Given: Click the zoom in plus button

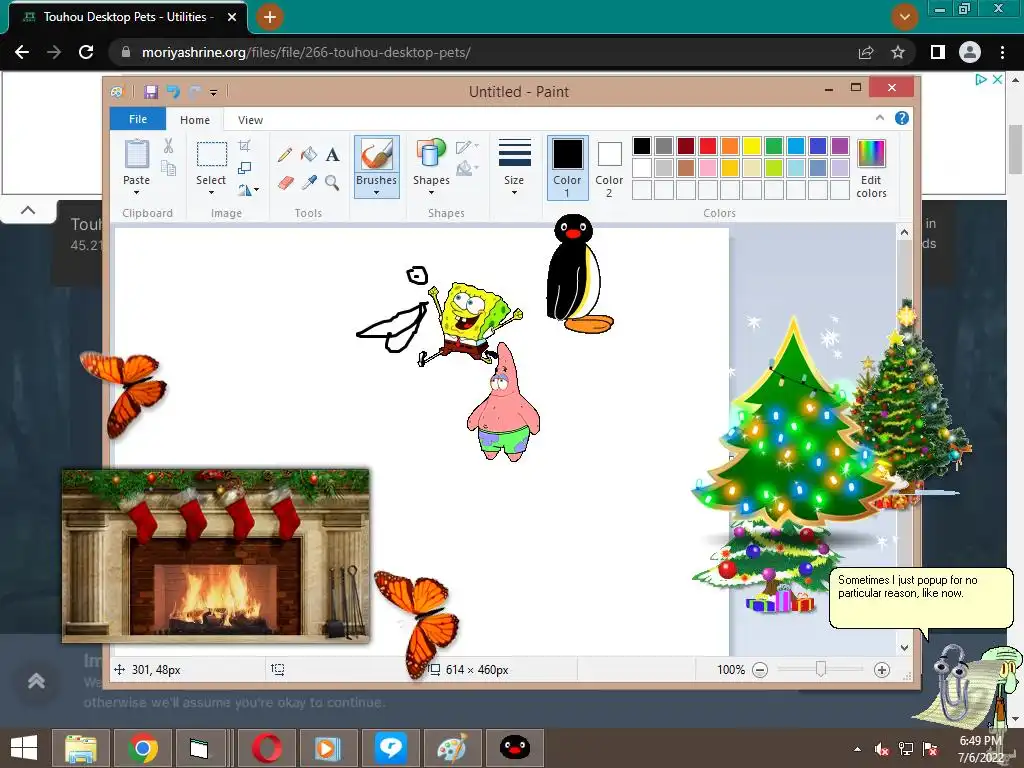Looking at the screenshot, I should coord(882,670).
